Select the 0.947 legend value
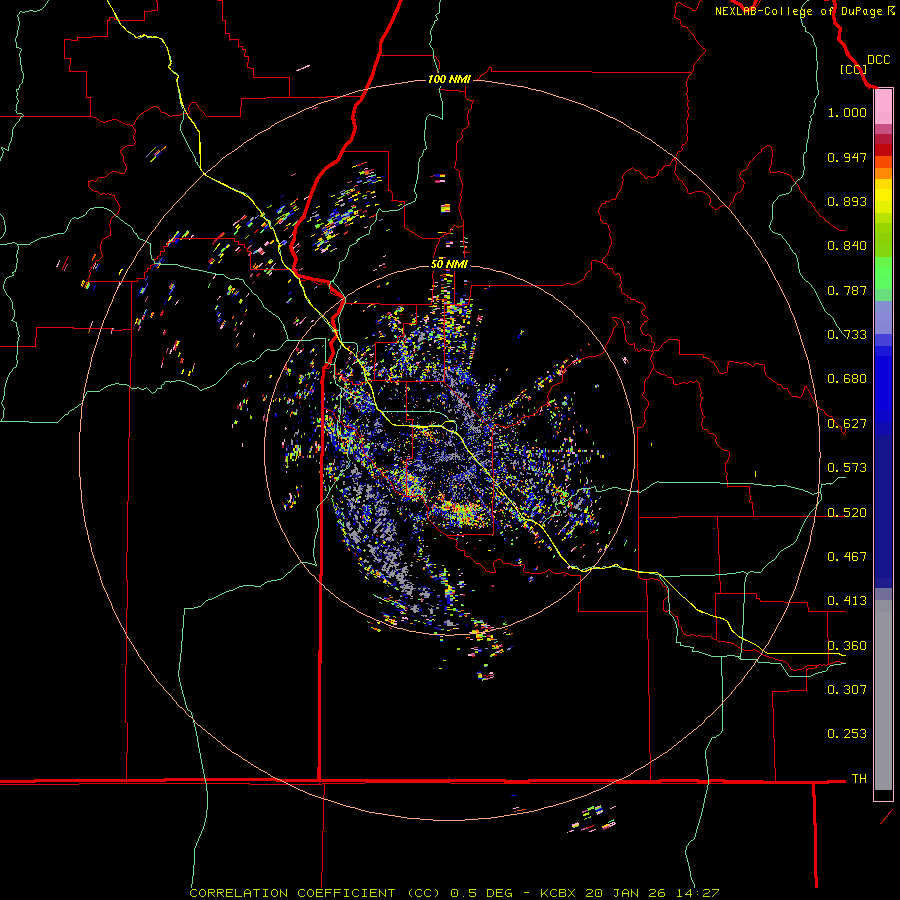 coord(847,157)
